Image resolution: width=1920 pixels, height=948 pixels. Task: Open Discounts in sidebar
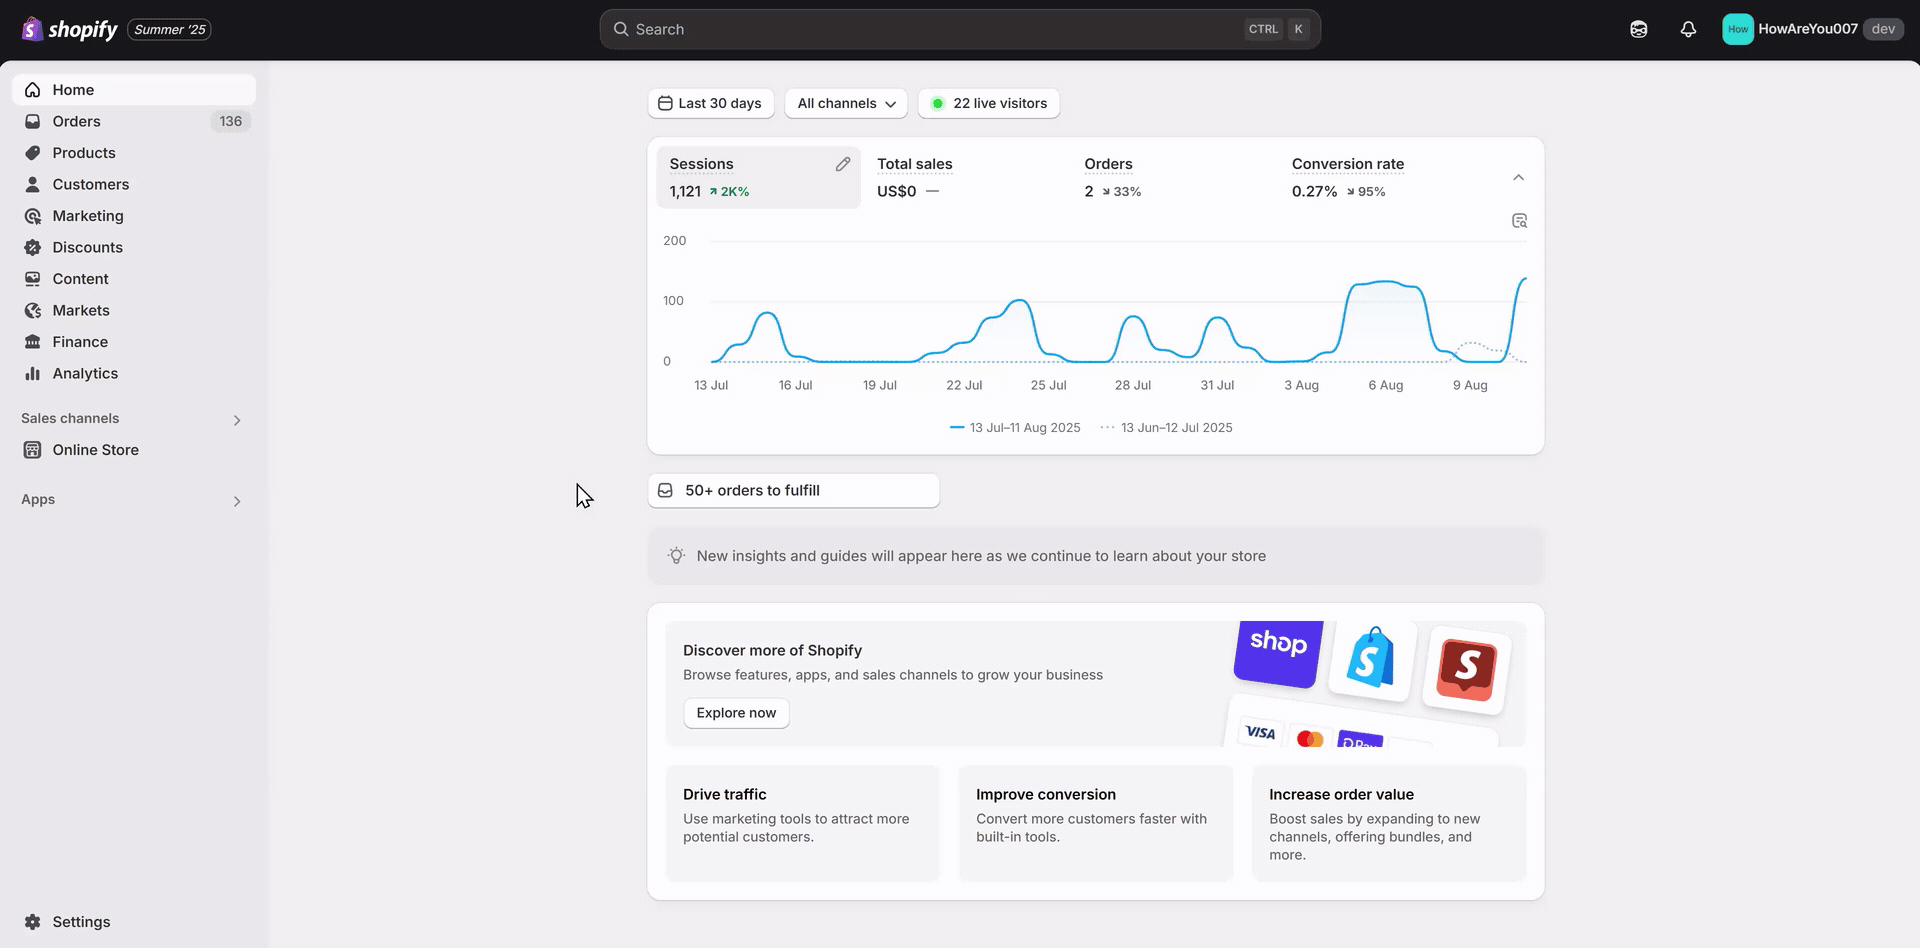[x=134, y=247]
